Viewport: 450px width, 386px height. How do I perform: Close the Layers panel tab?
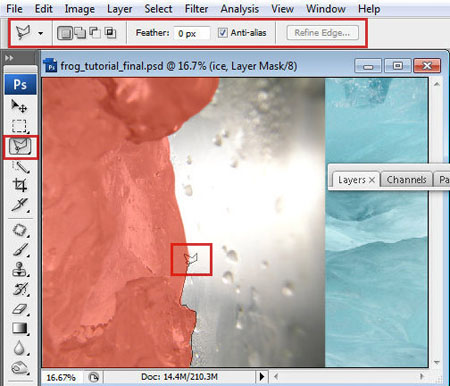(x=372, y=180)
